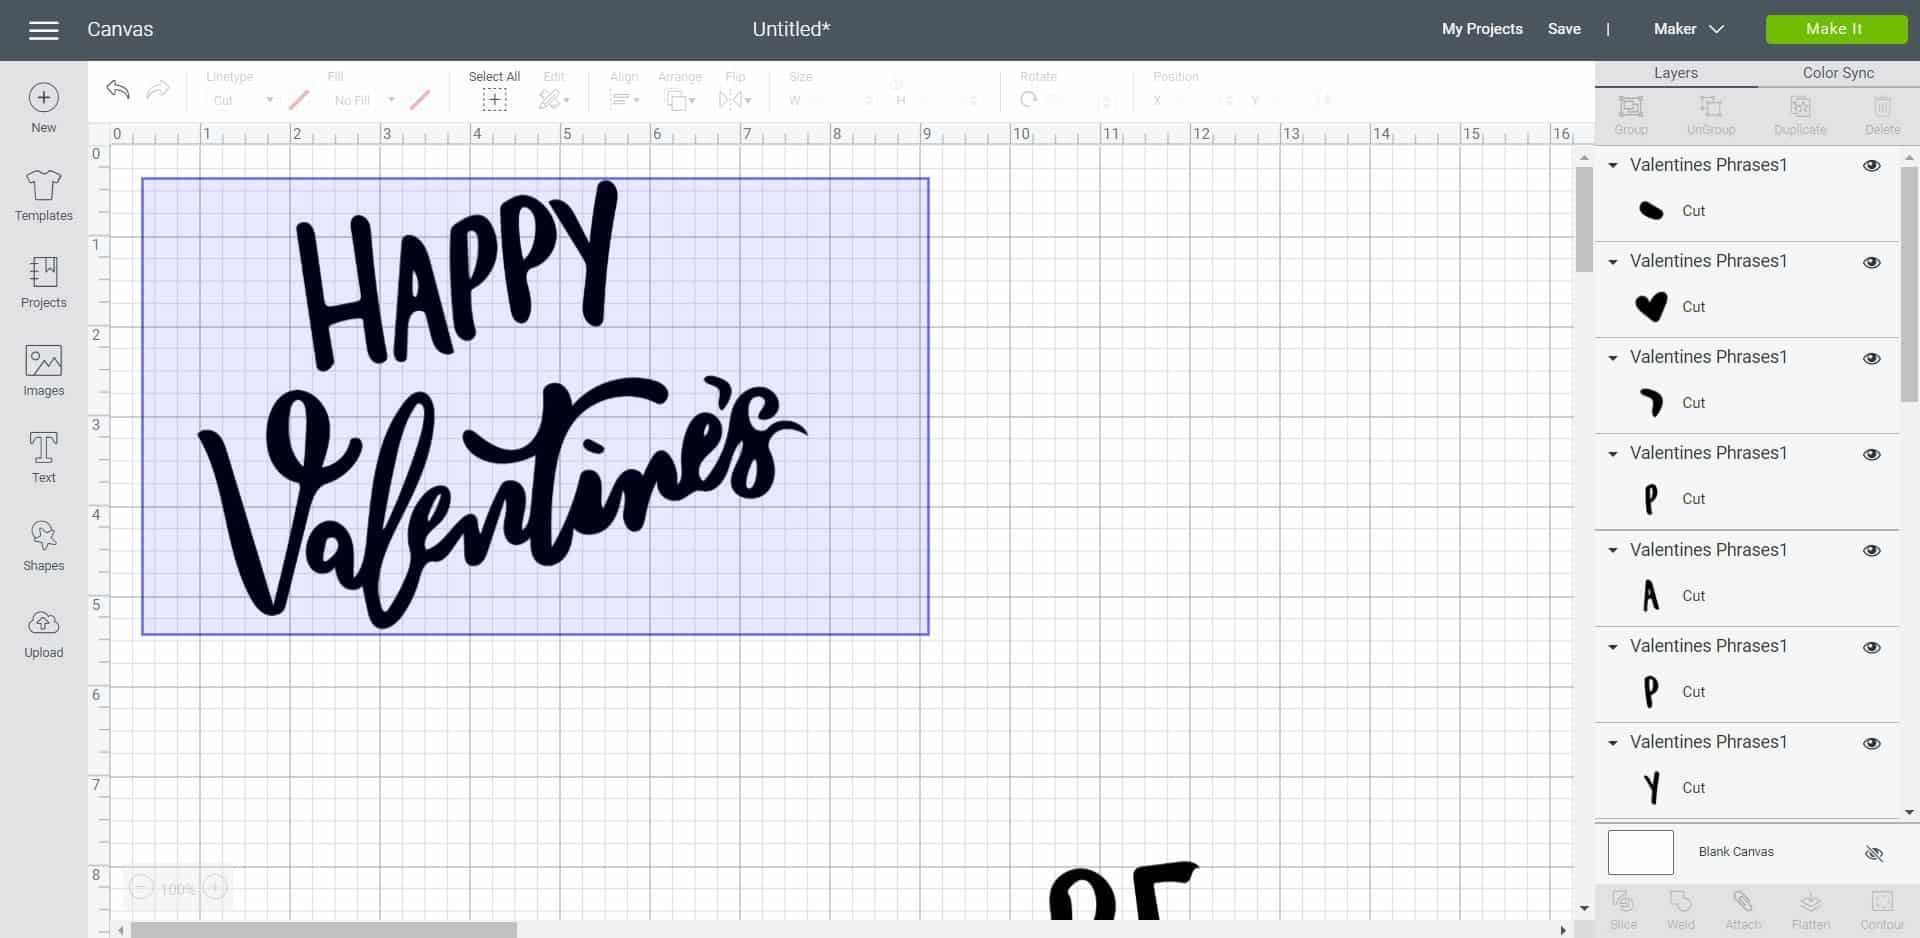This screenshot has height=938, width=1920.
Task: Select the Text tool
Action: [x=43, y=457]
